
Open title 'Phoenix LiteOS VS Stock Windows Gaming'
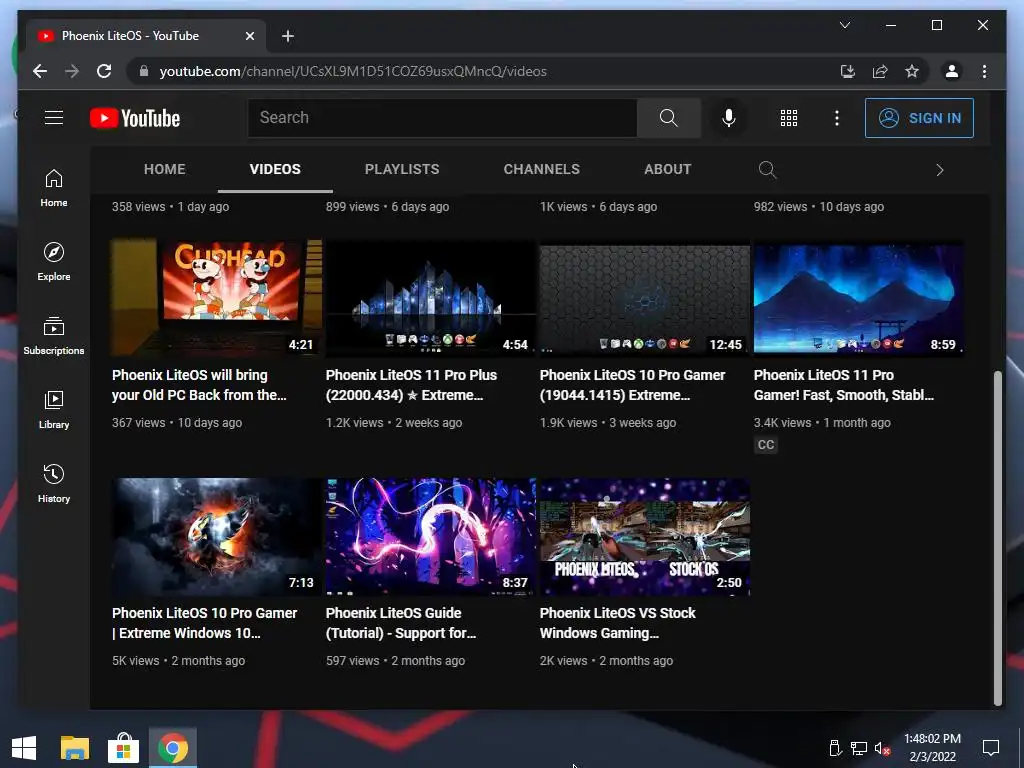click(x=617, y=622)
